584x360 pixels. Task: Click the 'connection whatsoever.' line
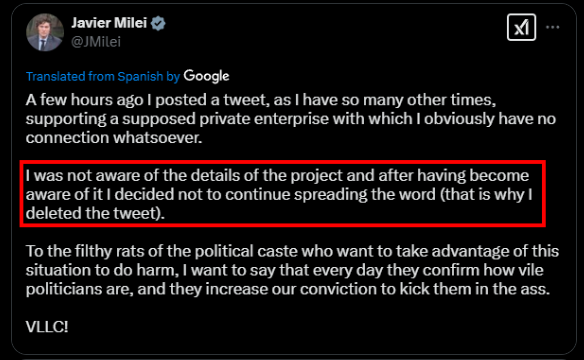pyautogui.click(x=114, y=138)
